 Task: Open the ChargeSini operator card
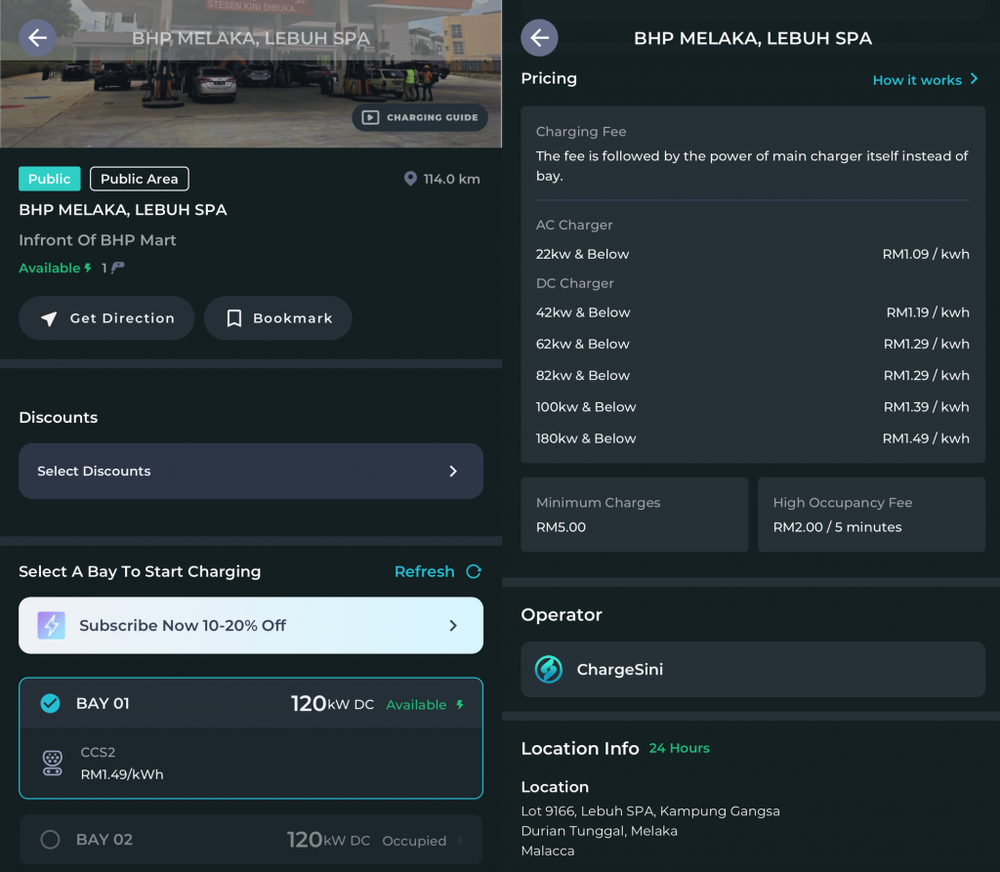coord(753,669)
